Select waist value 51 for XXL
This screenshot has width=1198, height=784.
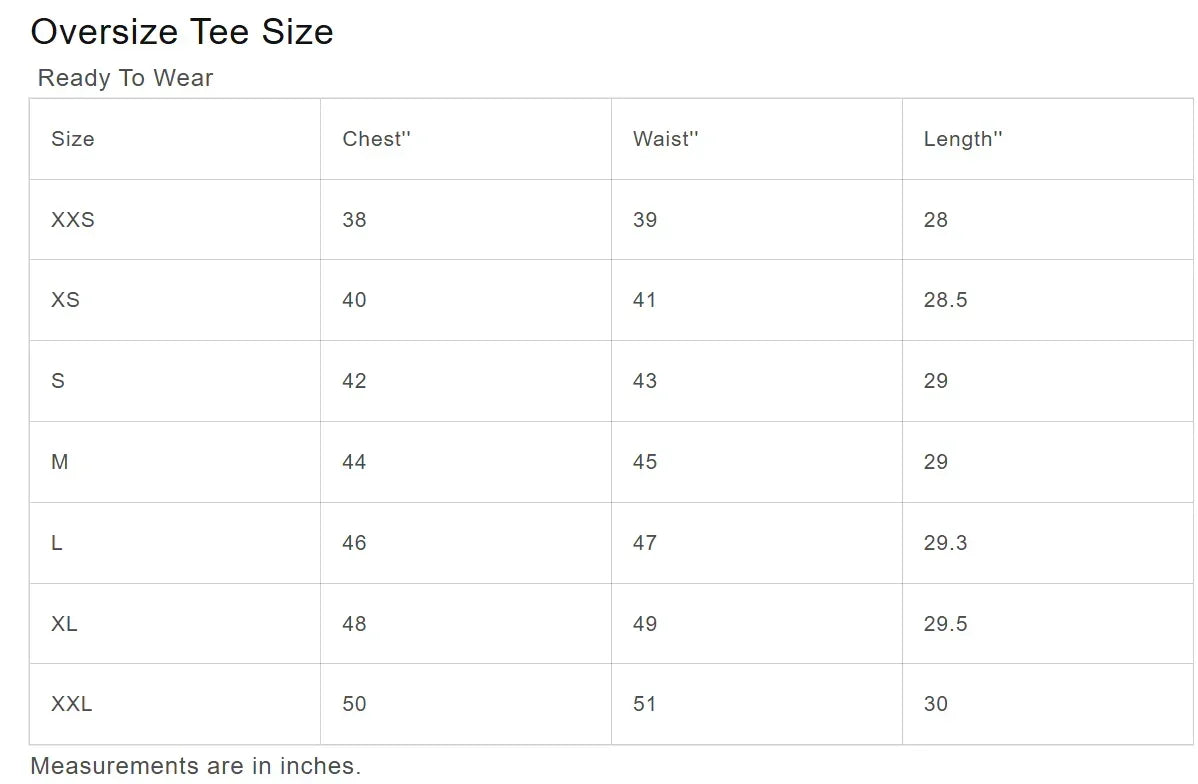(x=645, y=704)
